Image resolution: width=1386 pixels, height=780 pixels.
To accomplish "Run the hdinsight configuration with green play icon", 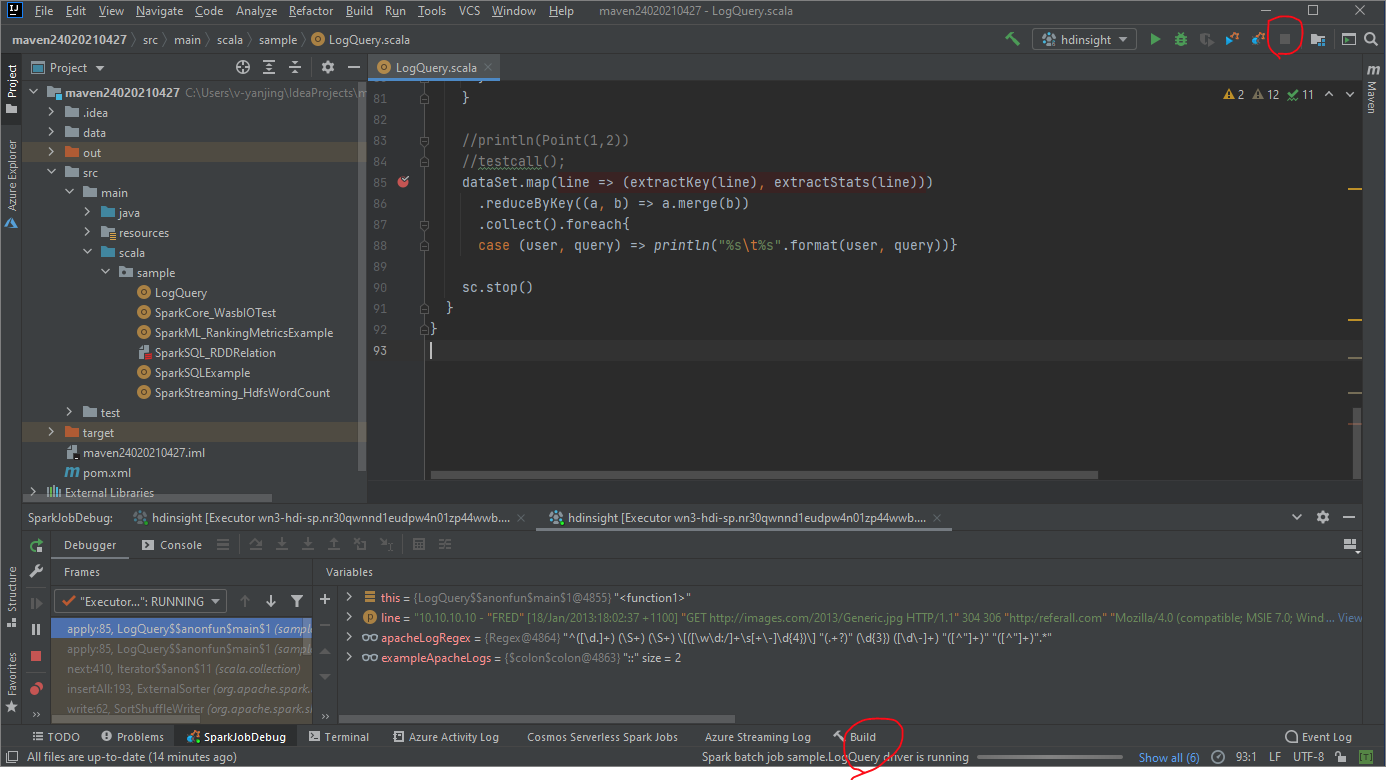I will [x=1155, y=38].
